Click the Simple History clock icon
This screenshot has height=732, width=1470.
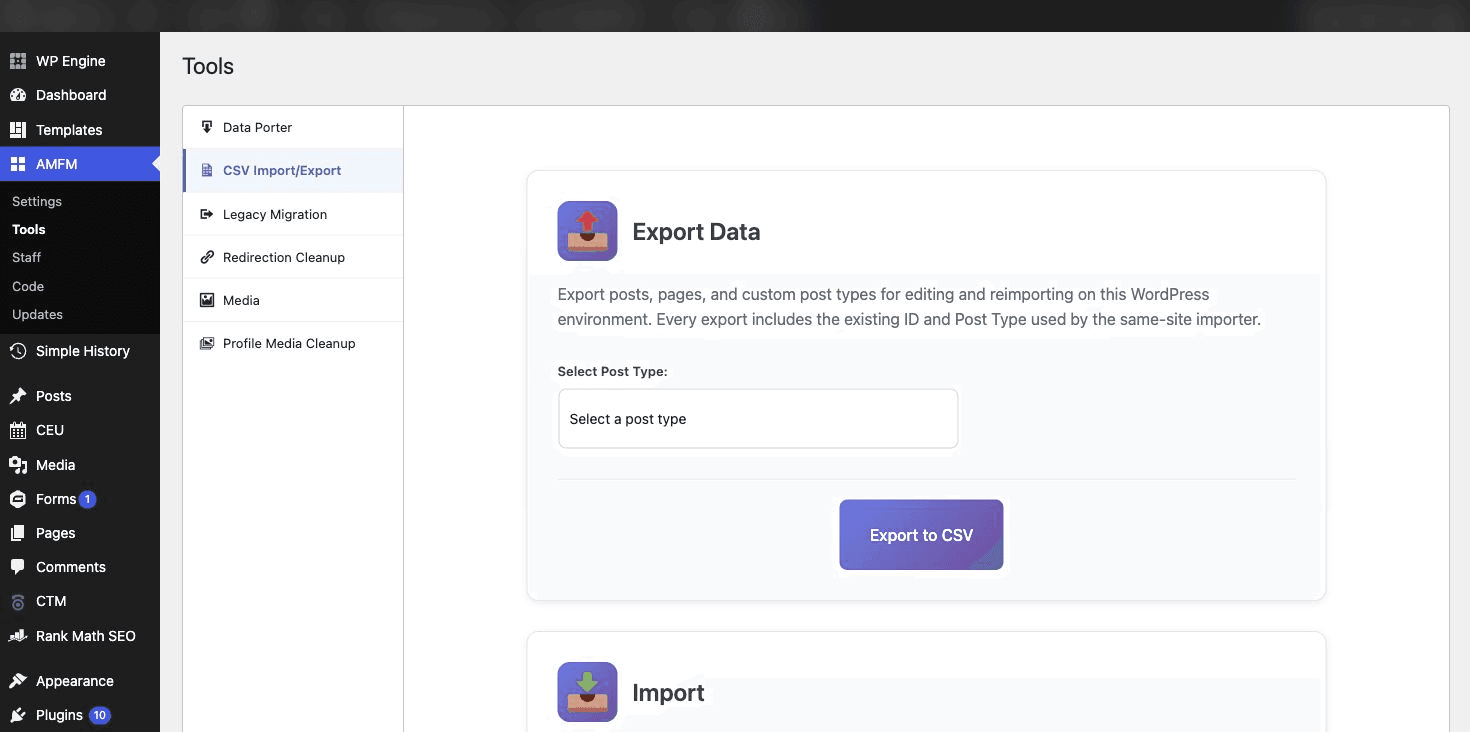18,351
